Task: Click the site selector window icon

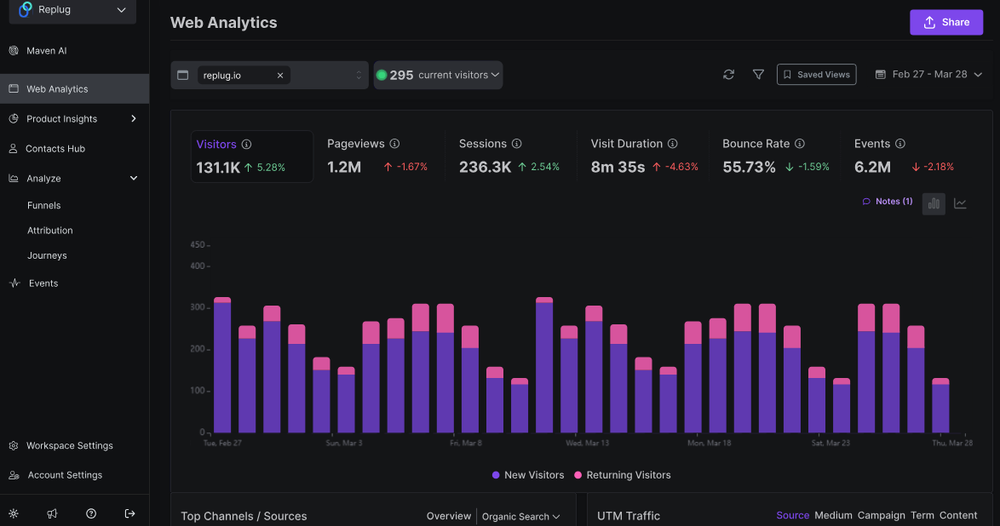Action: tap(182, 75)
